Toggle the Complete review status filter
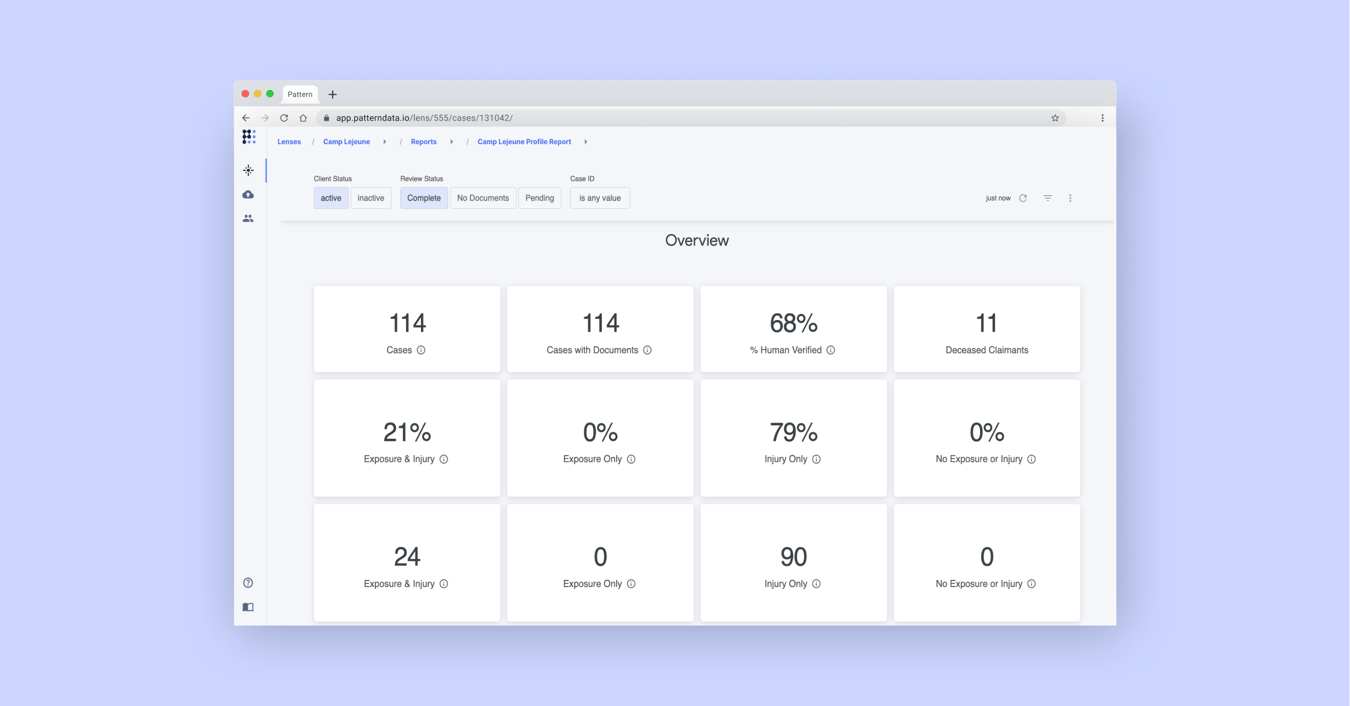The width and height of the screenshot is (1350, 706). [424, 198]
